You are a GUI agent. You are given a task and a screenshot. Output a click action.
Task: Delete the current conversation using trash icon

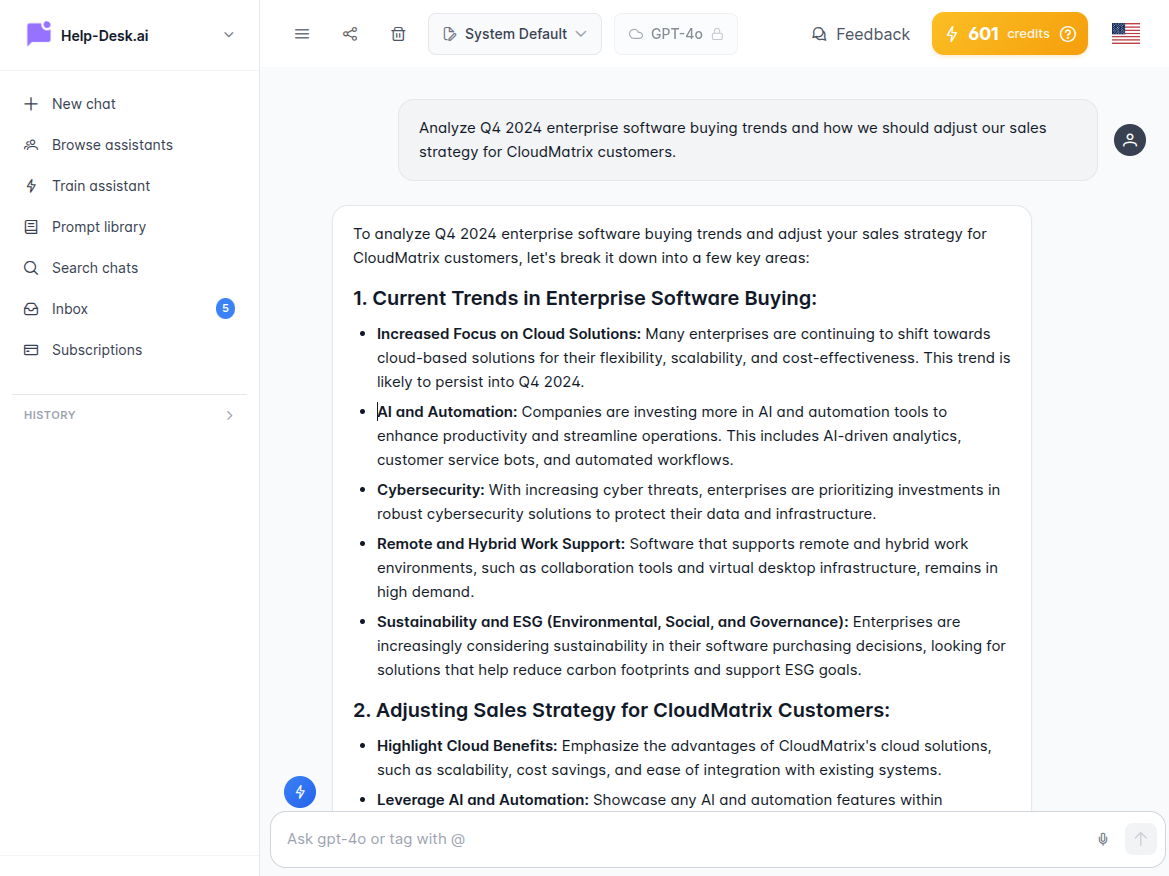pyautogui.click(x=398, y=33)
